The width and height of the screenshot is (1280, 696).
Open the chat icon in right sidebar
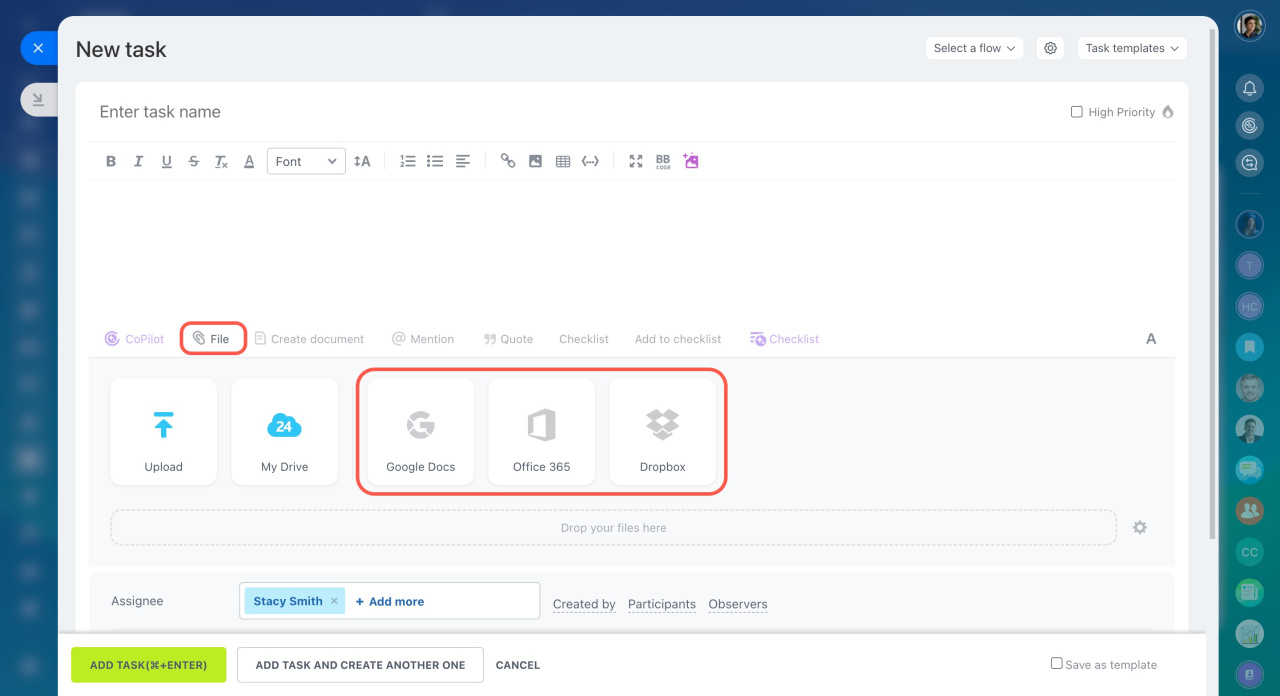[1250, 163]
